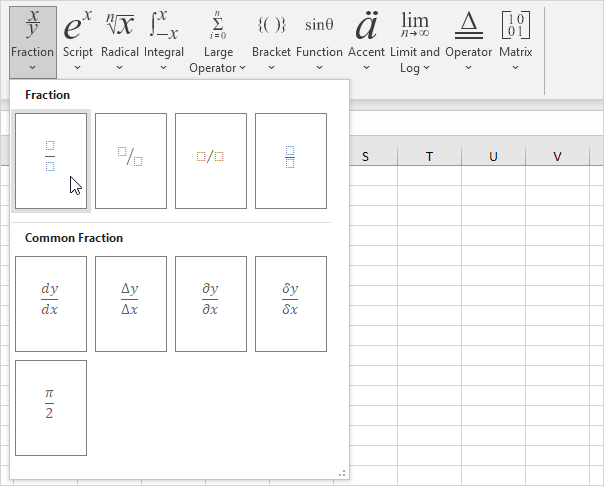Screen dimensions: 604x486
Task: Insert the pi over 2 fraction
Action: 51,407
